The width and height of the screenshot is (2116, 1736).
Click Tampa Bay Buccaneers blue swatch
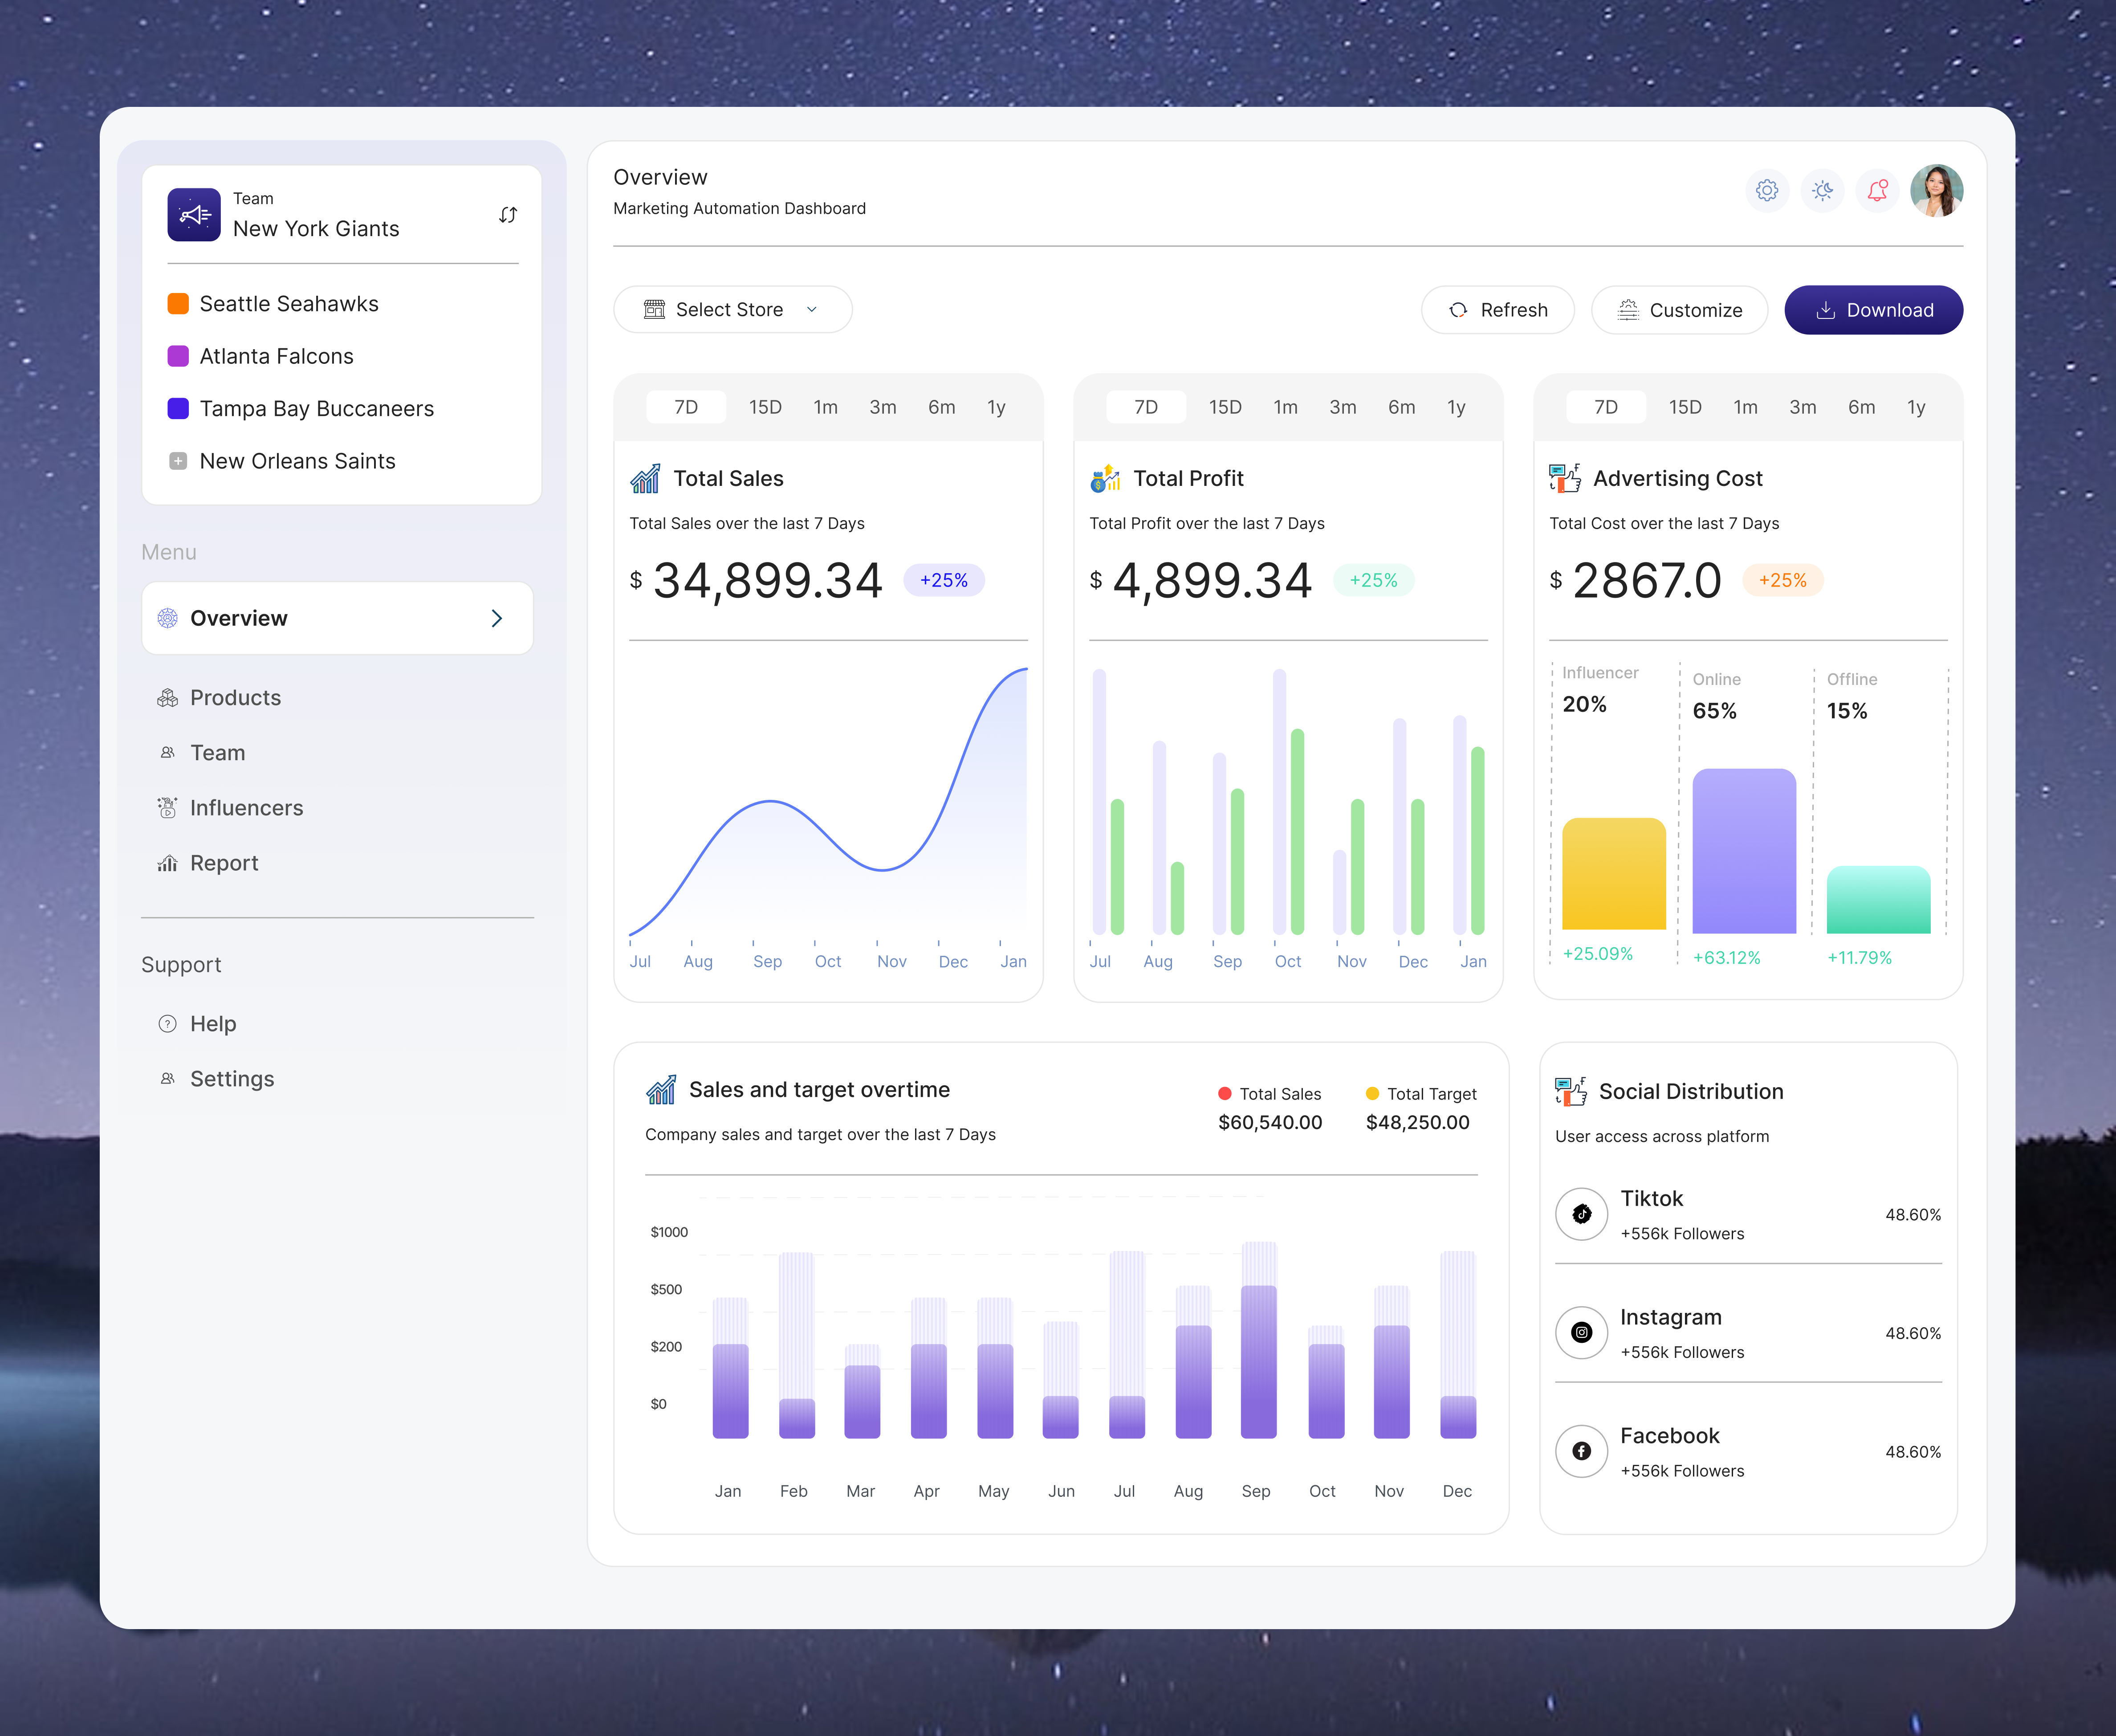[178, 408]
